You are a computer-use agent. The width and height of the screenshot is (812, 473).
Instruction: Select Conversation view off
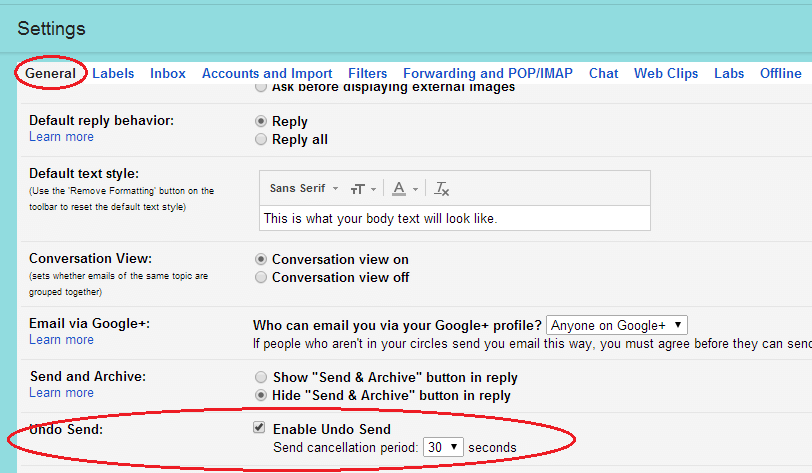262,277
